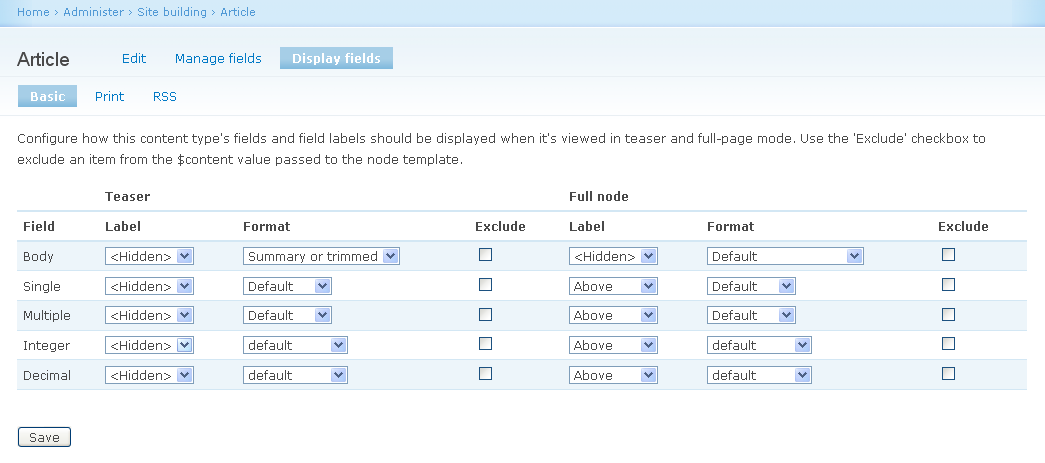Click the Save button
1045x463 pixels.
click(44, 437)
